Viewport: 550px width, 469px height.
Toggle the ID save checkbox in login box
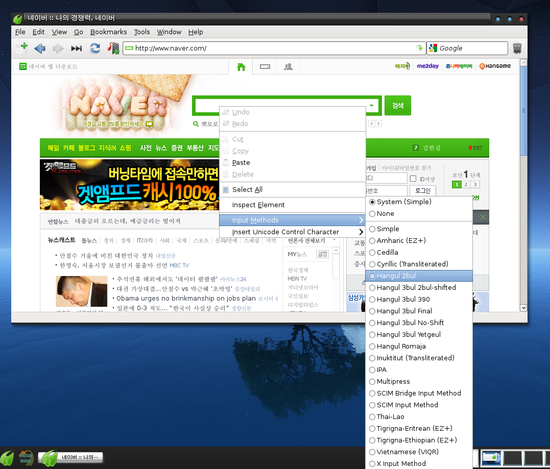pos(413,179)
